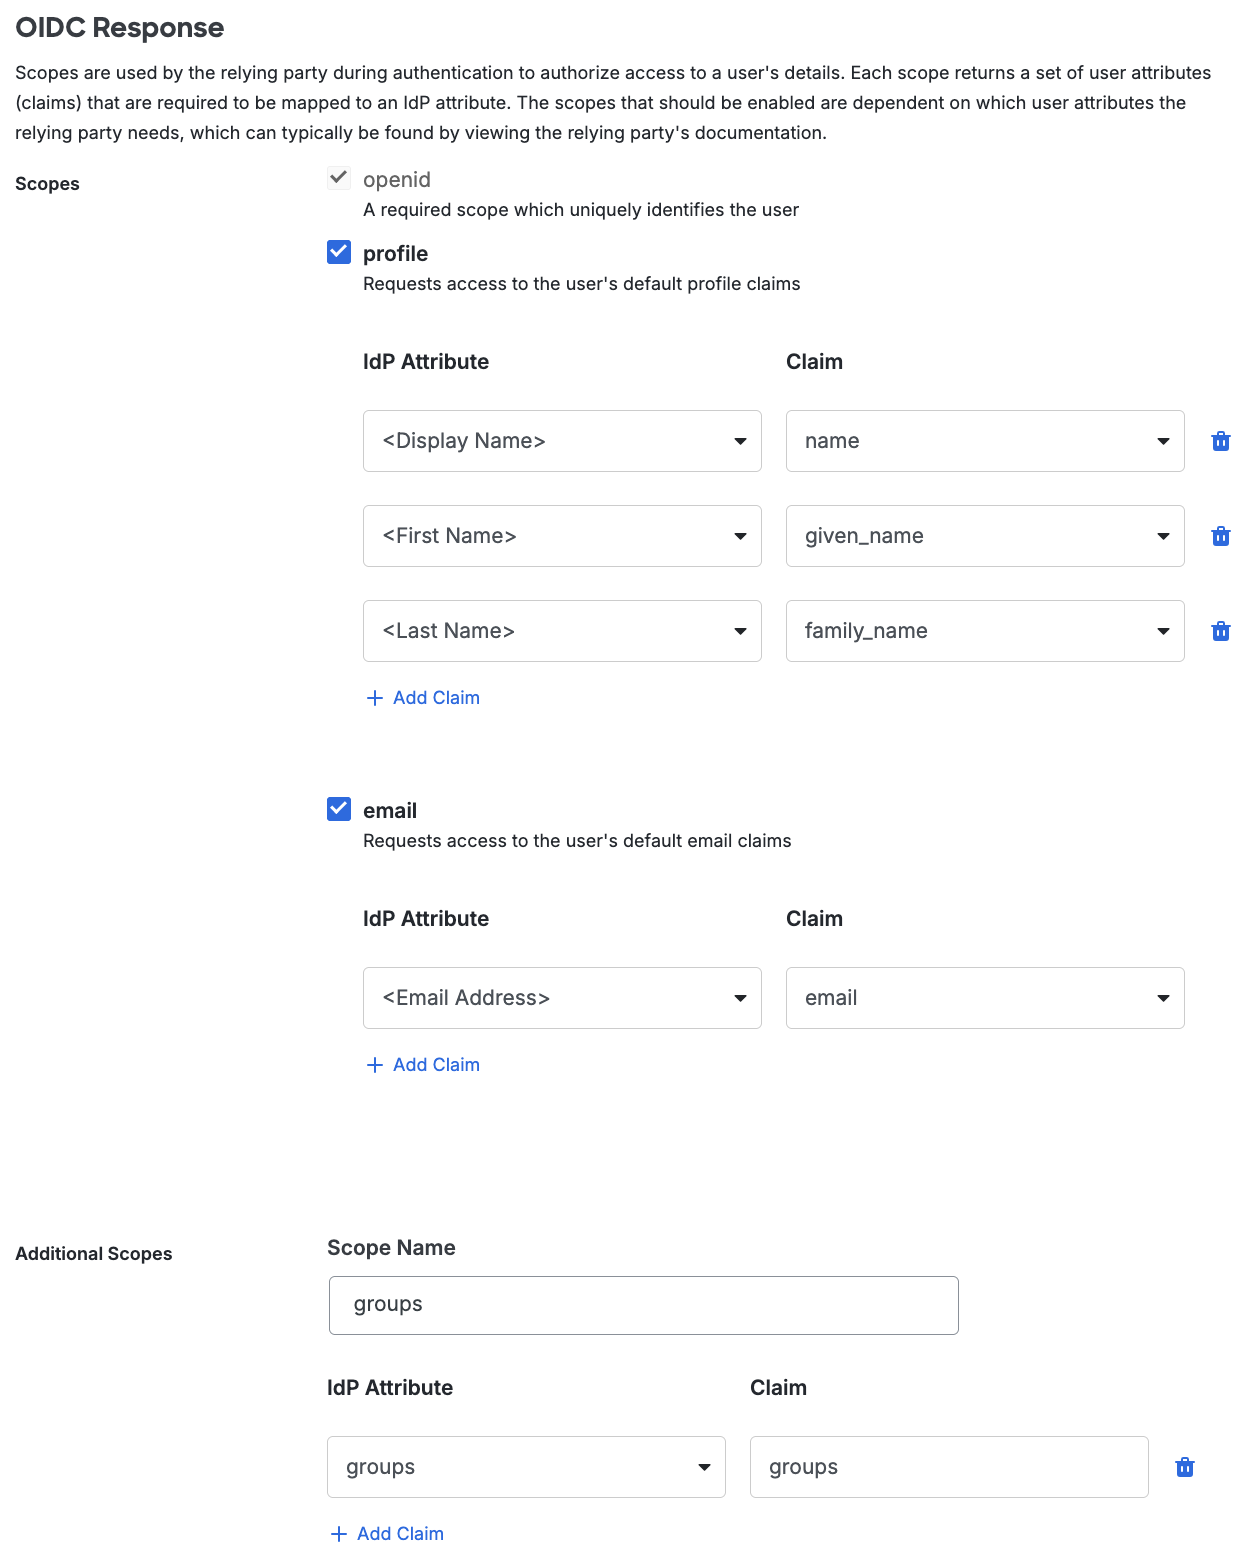Click the trash icon beside the name claim
The width and height of the screenshot is (1244, 1556).
coord(1220,440)
